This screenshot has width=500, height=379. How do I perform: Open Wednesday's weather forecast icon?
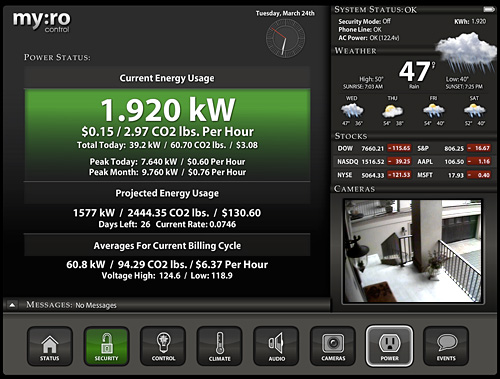(x=352, y=110)
